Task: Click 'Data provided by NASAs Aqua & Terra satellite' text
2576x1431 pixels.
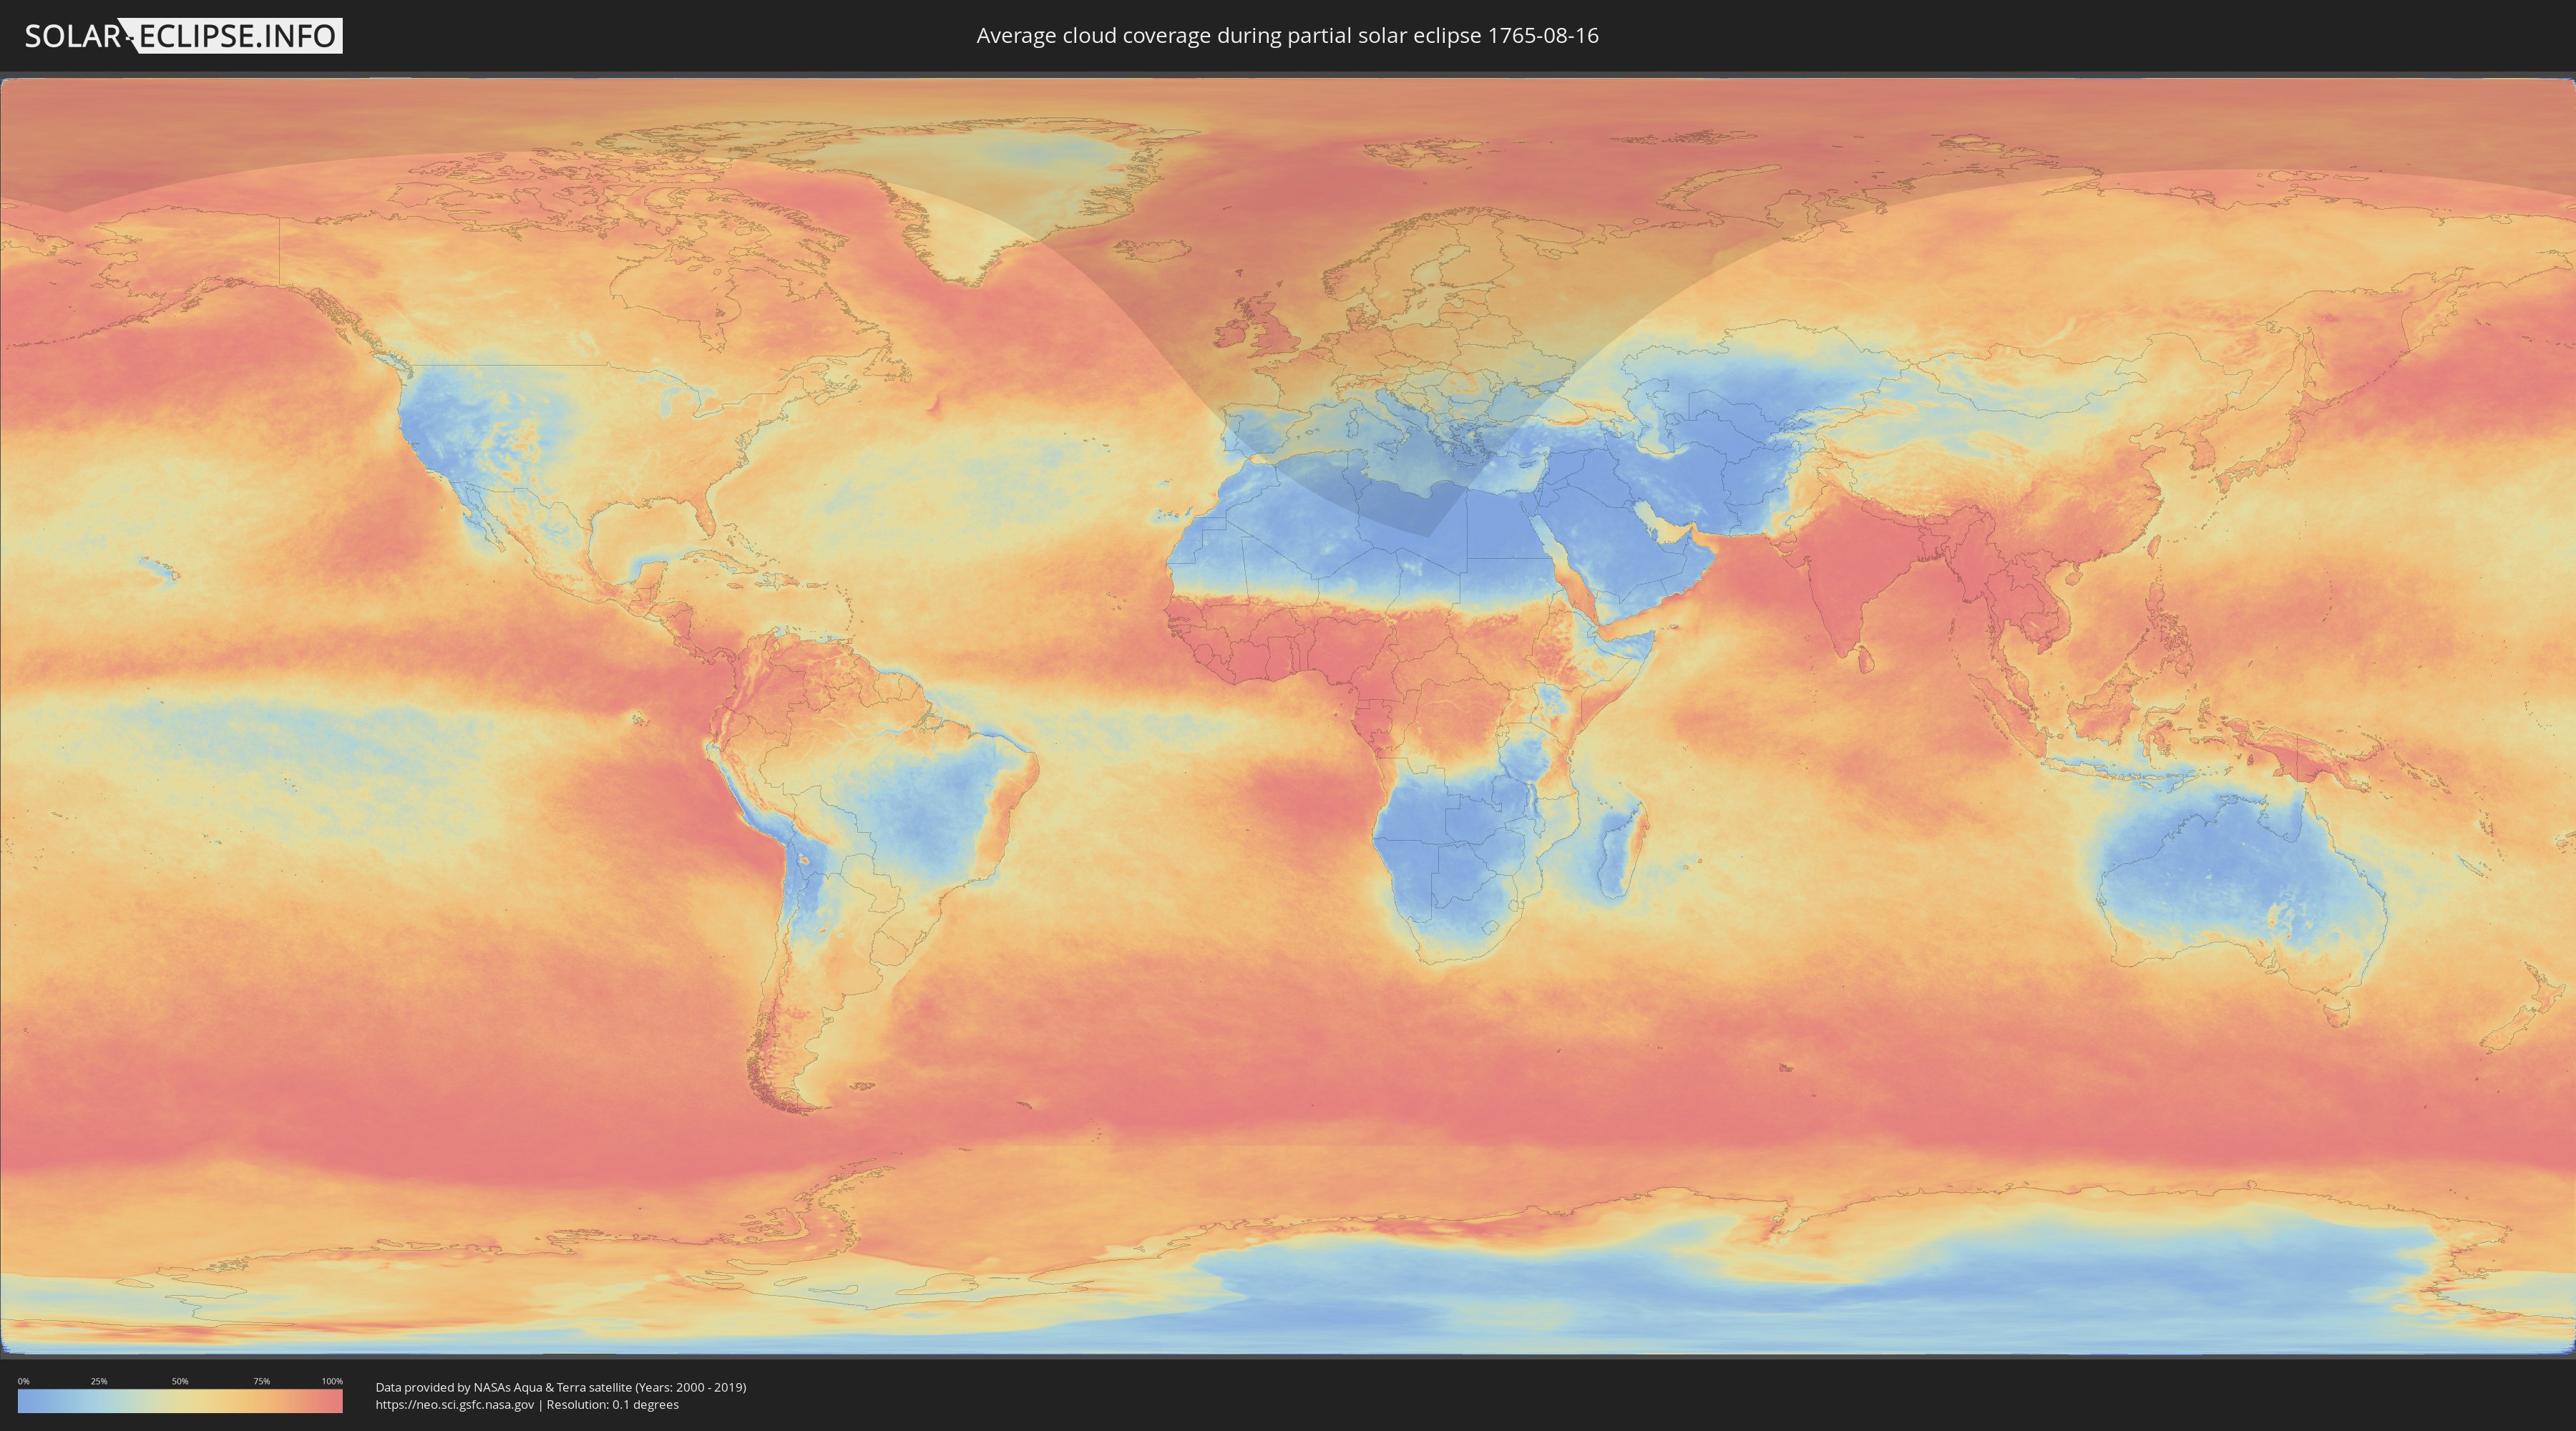Action: 504,1387
